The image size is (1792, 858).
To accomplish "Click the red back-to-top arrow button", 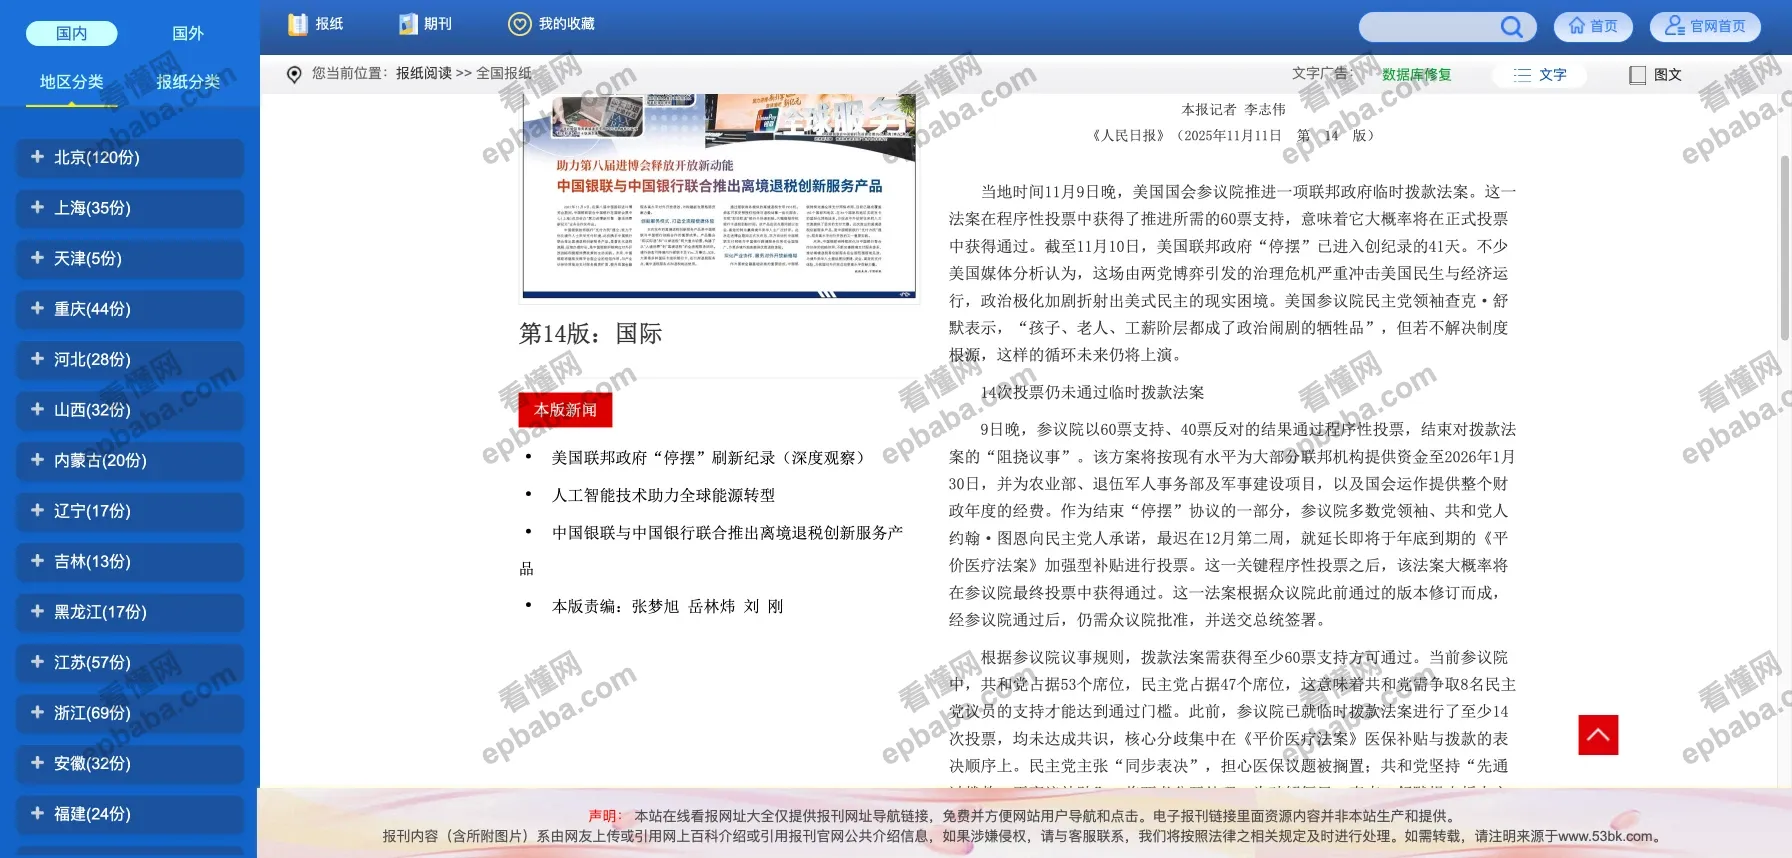I will tap(1598, 735).
